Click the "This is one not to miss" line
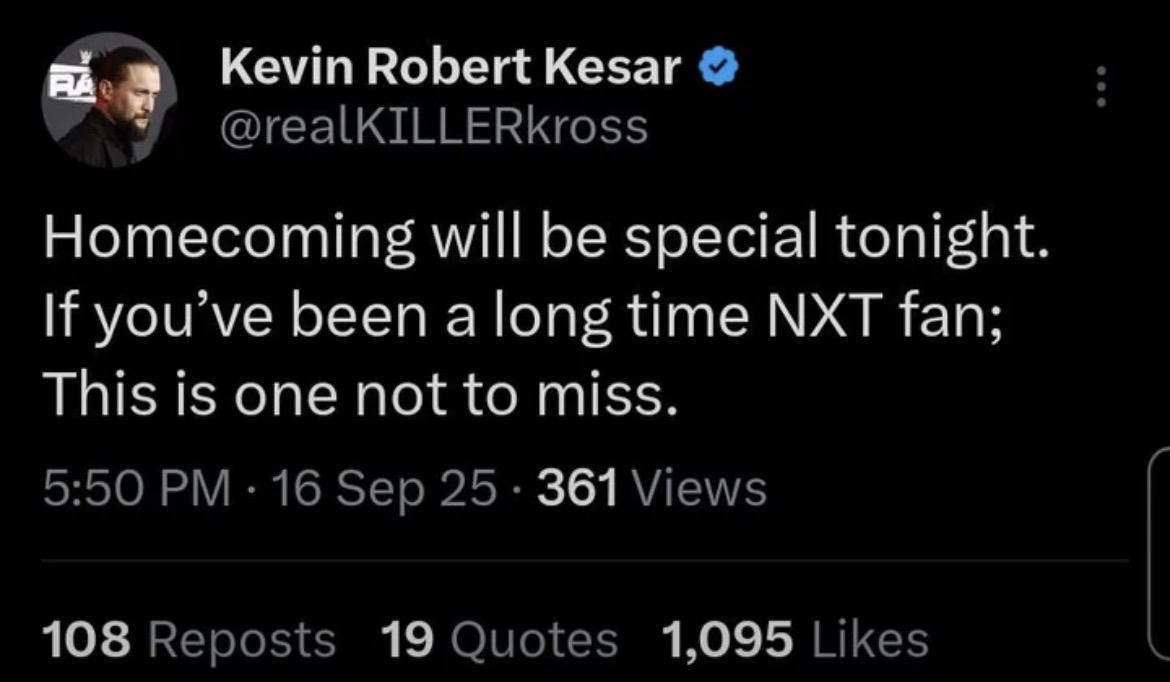This screenshot has height=682, width=1170. point(361,394)
